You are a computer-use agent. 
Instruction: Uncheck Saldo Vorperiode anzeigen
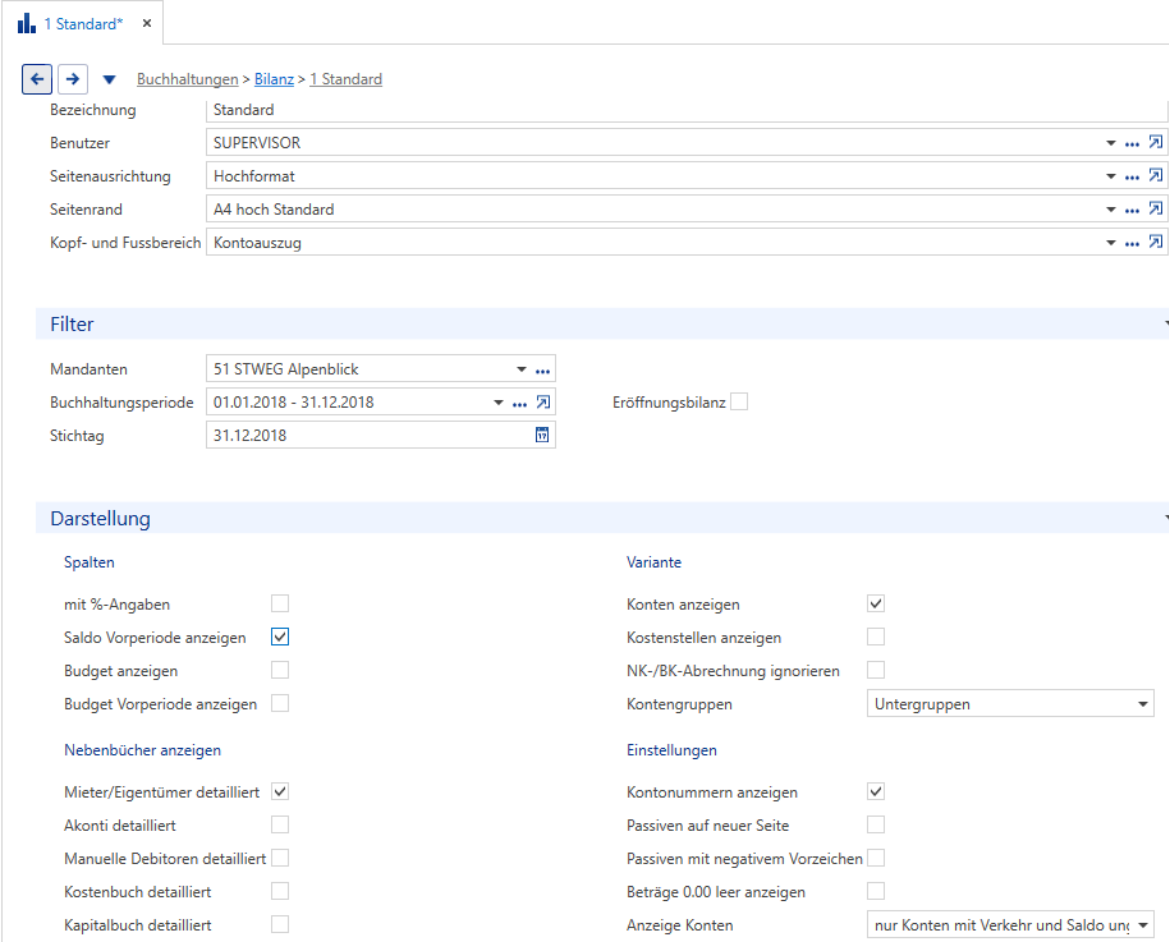tap(280, 637)
